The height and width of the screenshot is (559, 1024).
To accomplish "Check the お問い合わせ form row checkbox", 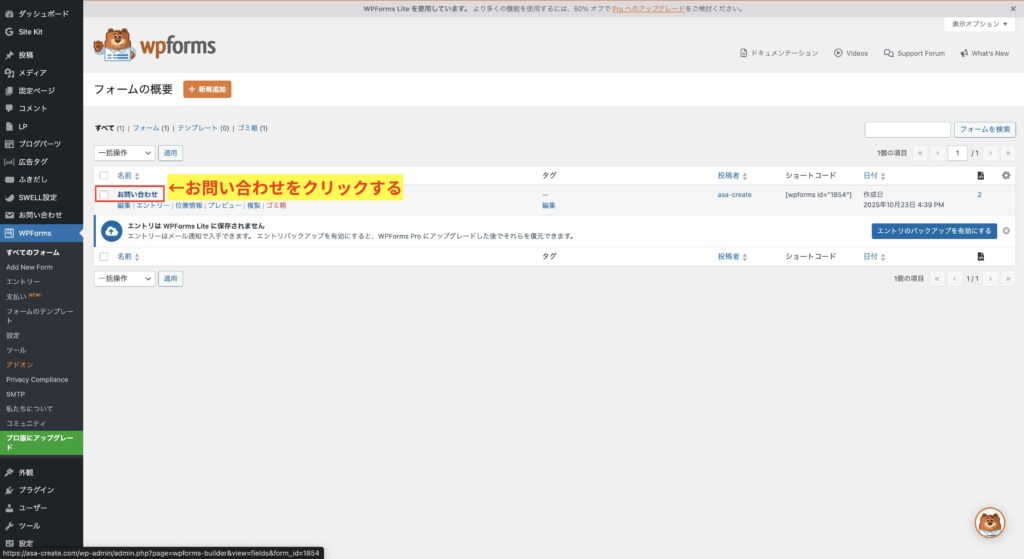I will pos(103,194).
